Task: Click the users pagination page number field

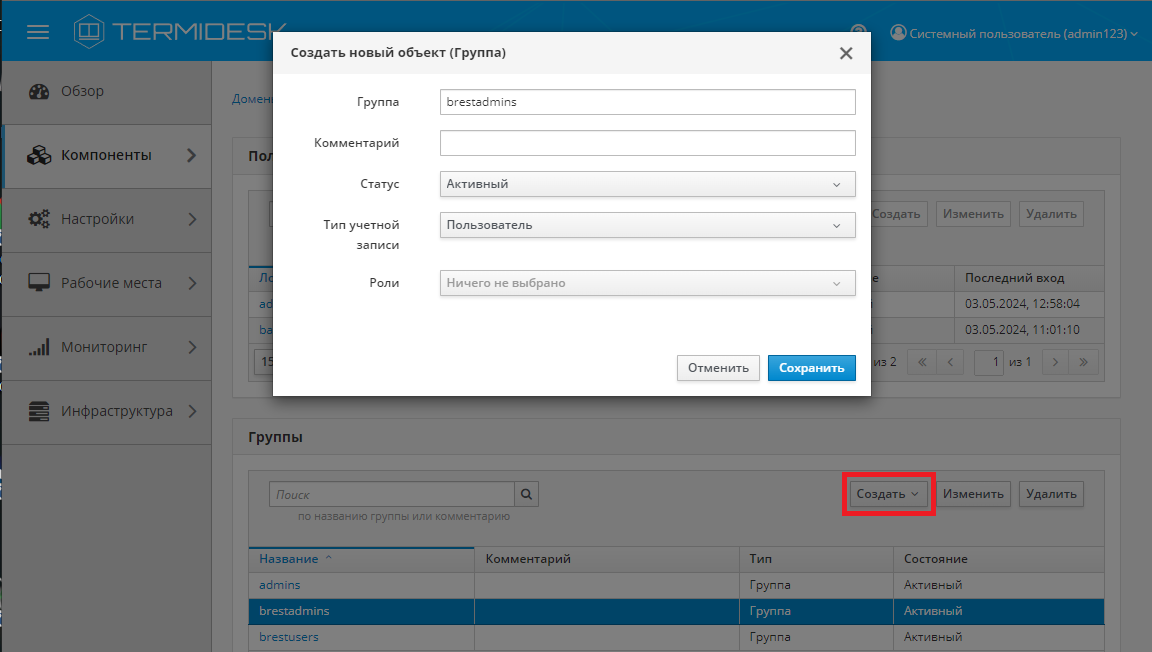Action: (x=989, y=362)
